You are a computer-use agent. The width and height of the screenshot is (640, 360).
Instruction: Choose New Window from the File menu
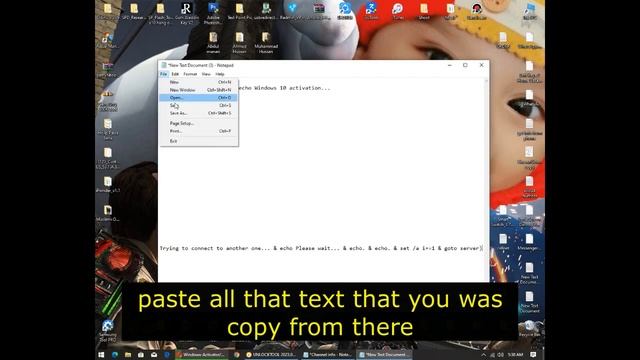198,90
